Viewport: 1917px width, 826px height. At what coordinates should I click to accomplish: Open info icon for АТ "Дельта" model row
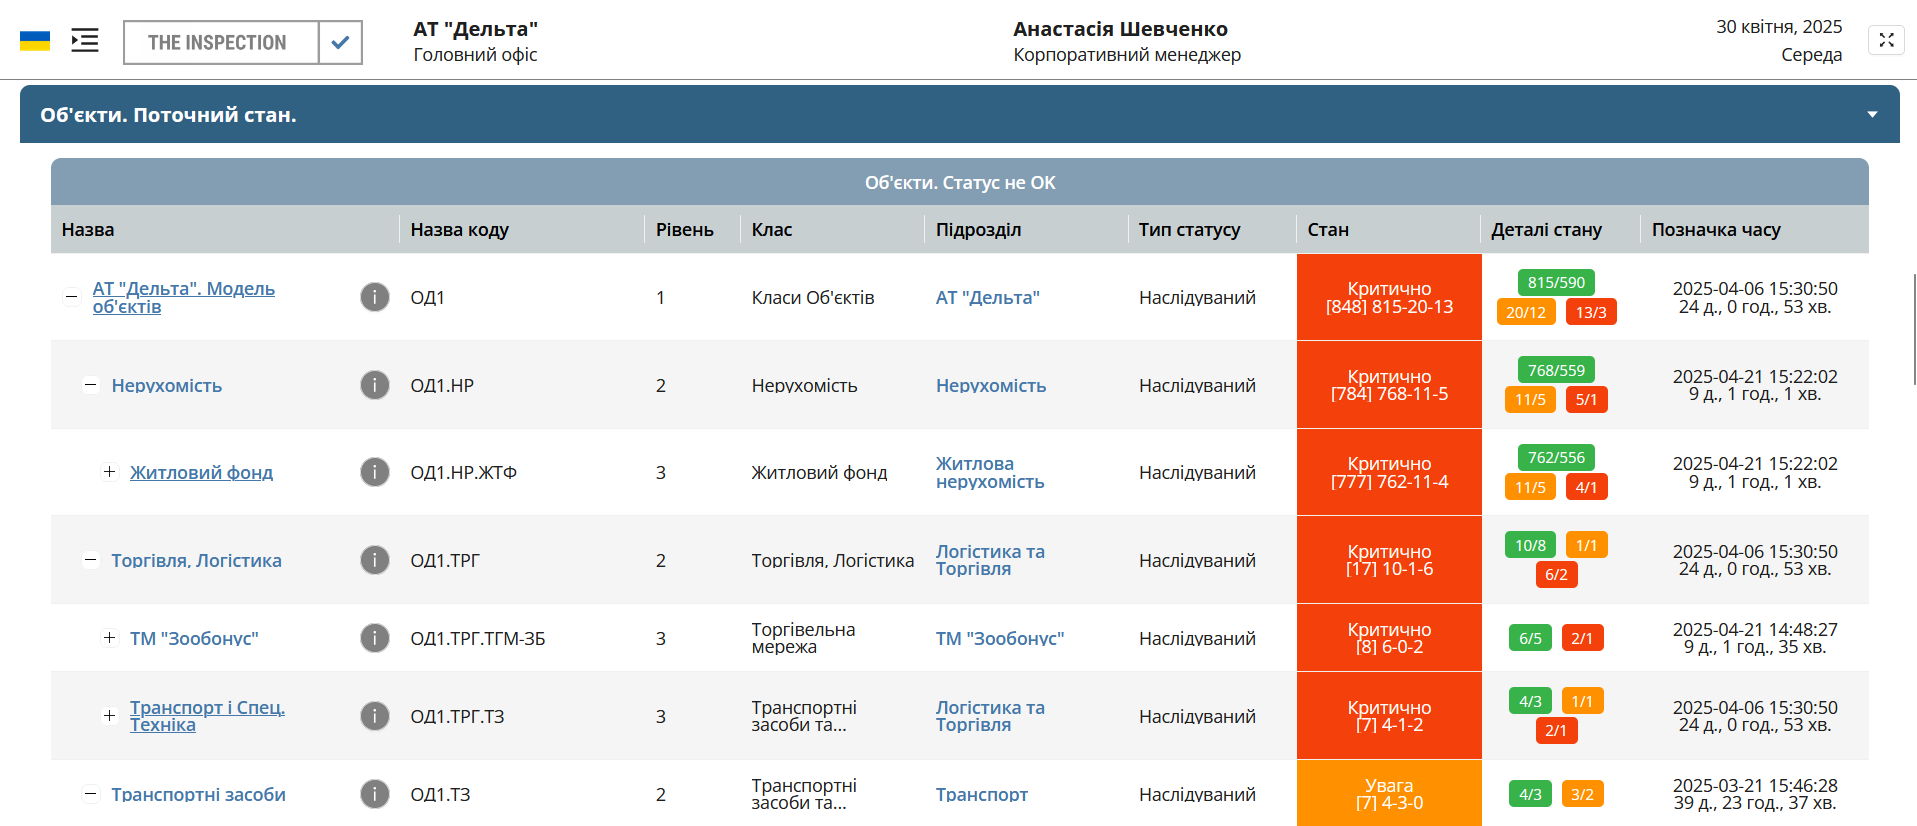tap(374, 297)
